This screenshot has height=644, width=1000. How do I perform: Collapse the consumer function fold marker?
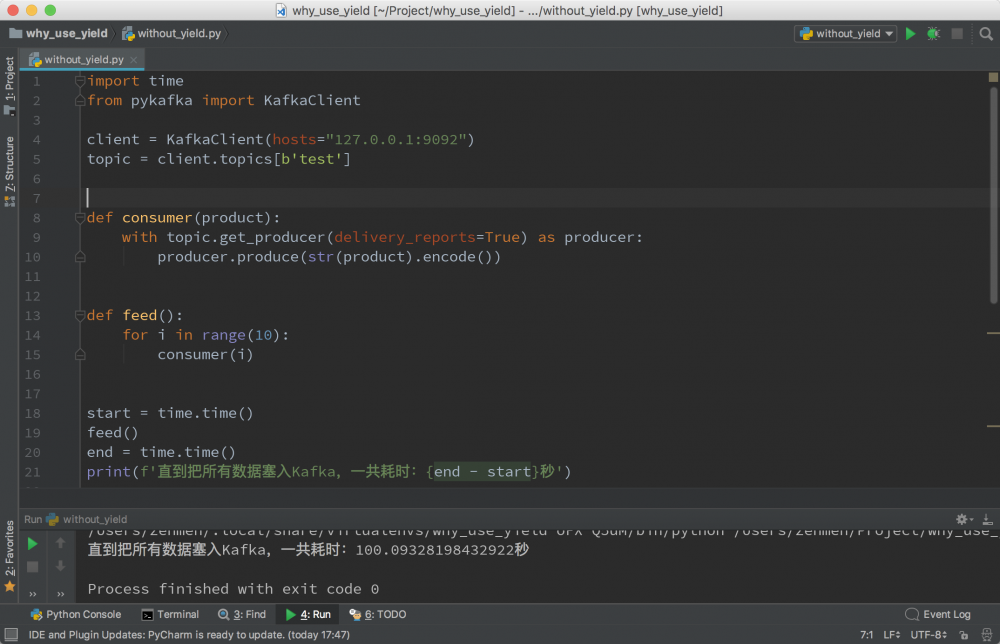(x=80, y=218)
